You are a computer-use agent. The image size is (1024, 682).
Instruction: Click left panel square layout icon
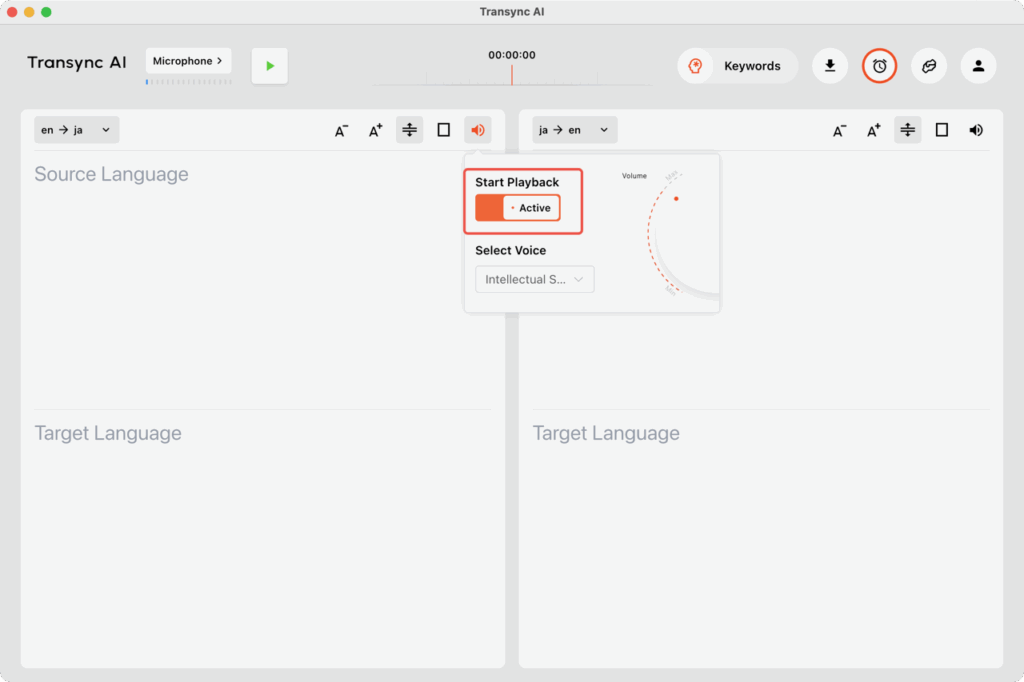pyautogui.click(x=443, y=130)
